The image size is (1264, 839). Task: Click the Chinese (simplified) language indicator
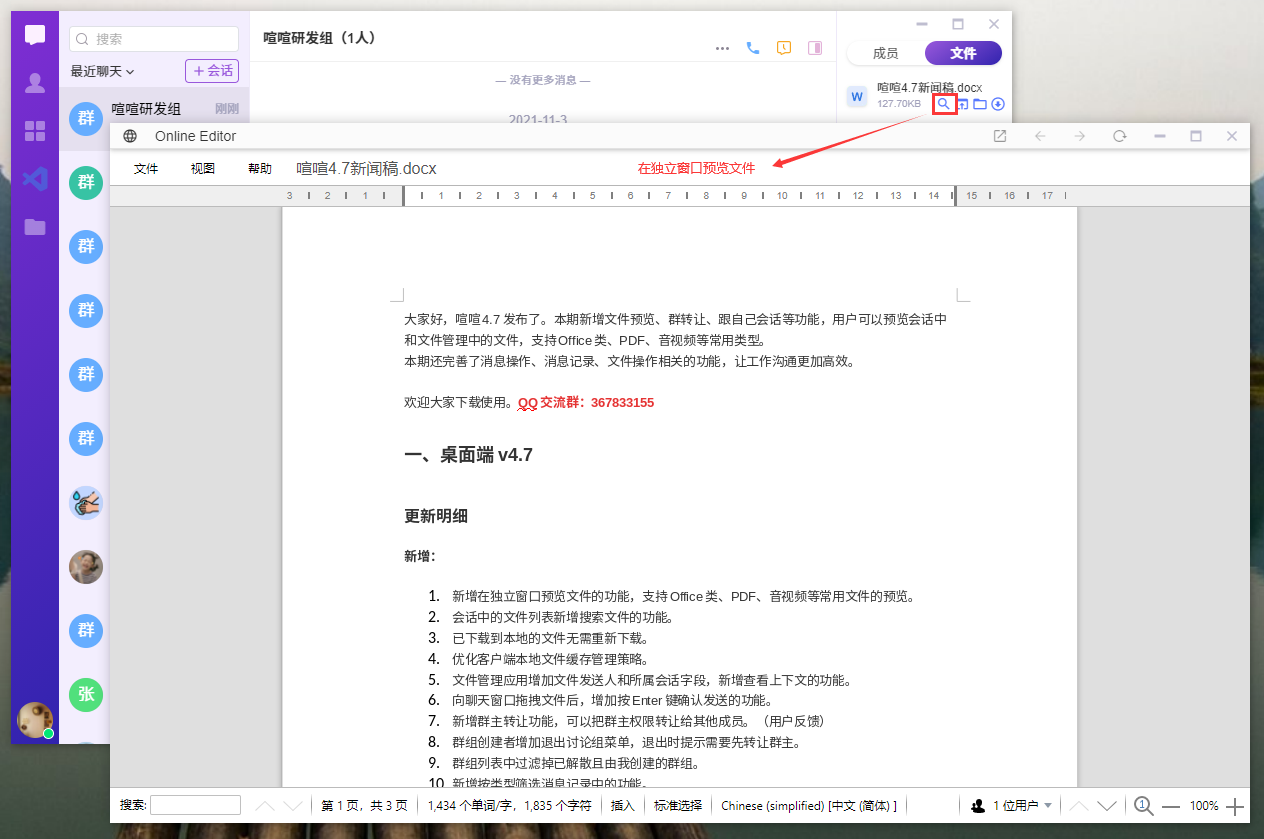pyautogui.click(x=809, y=805)
